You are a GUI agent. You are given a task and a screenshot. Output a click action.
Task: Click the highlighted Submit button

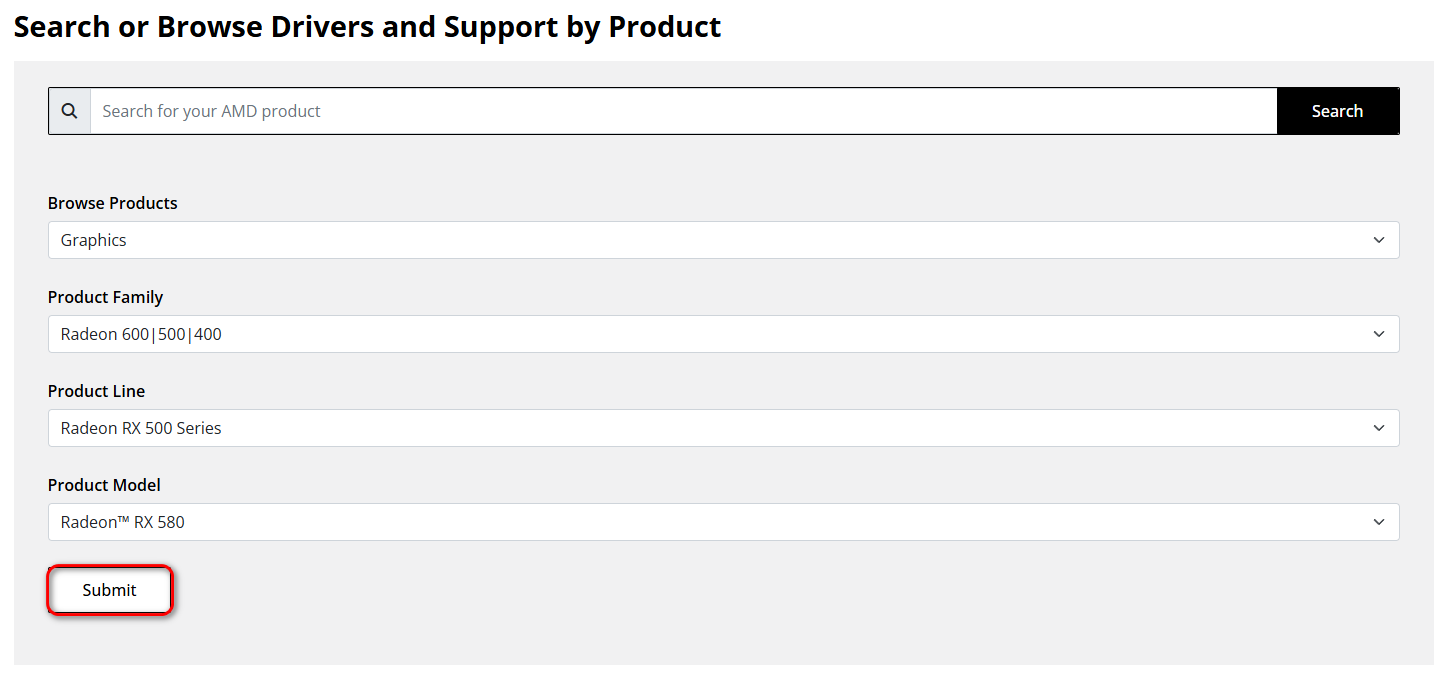click(x=109, y=590)
